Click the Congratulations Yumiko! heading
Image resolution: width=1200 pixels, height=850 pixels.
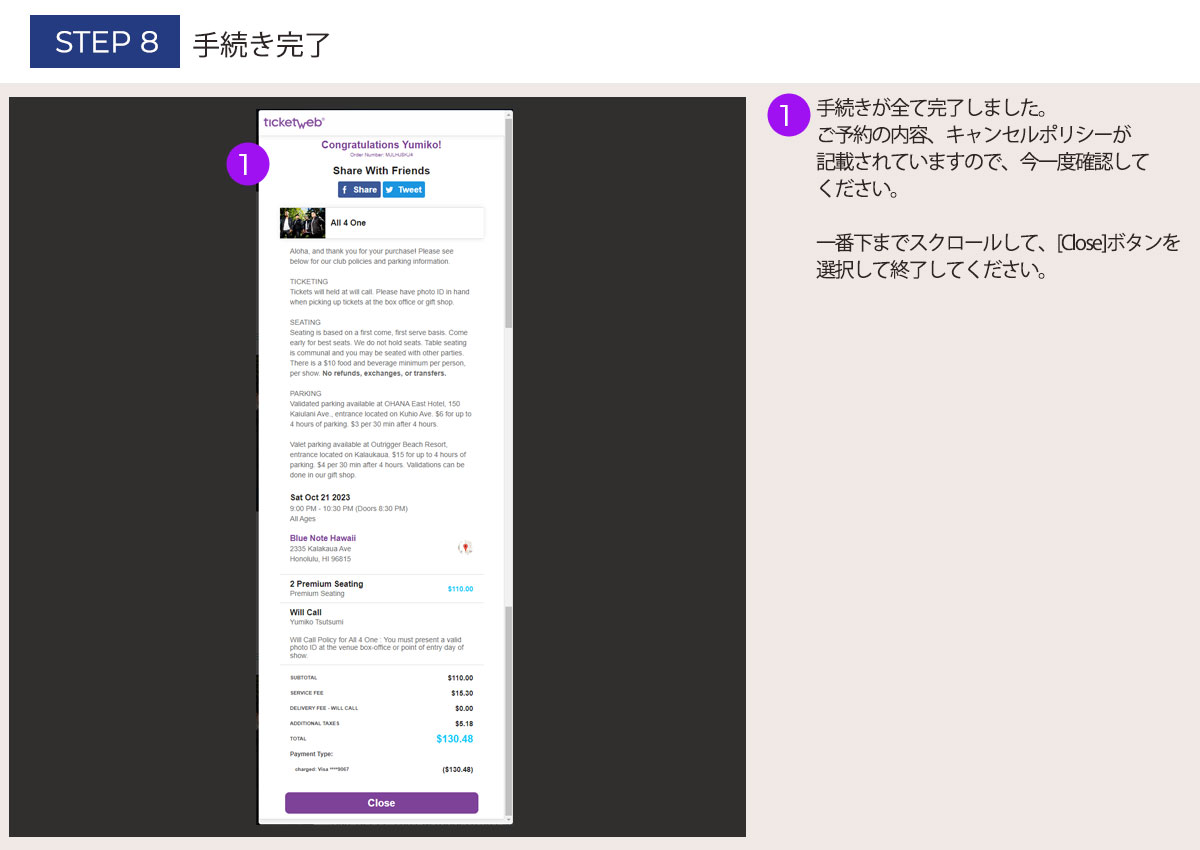pos(381,145)
